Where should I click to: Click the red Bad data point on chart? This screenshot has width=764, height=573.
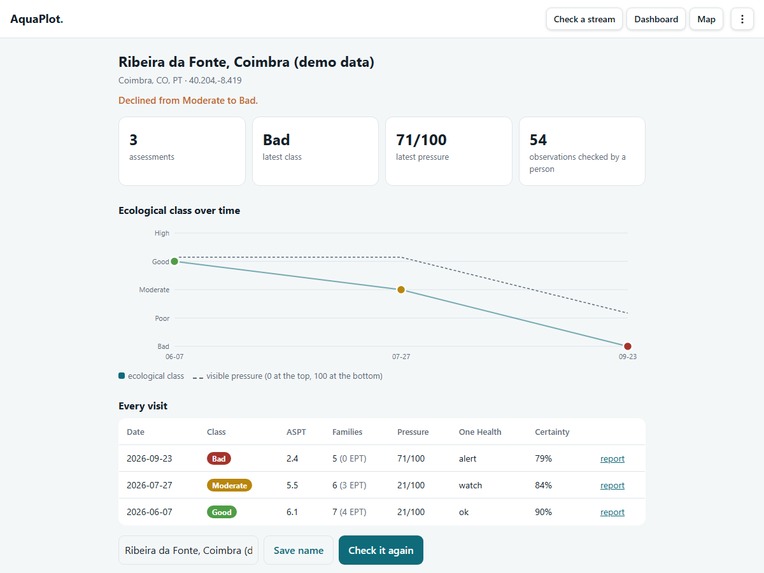tap(628, 346)
